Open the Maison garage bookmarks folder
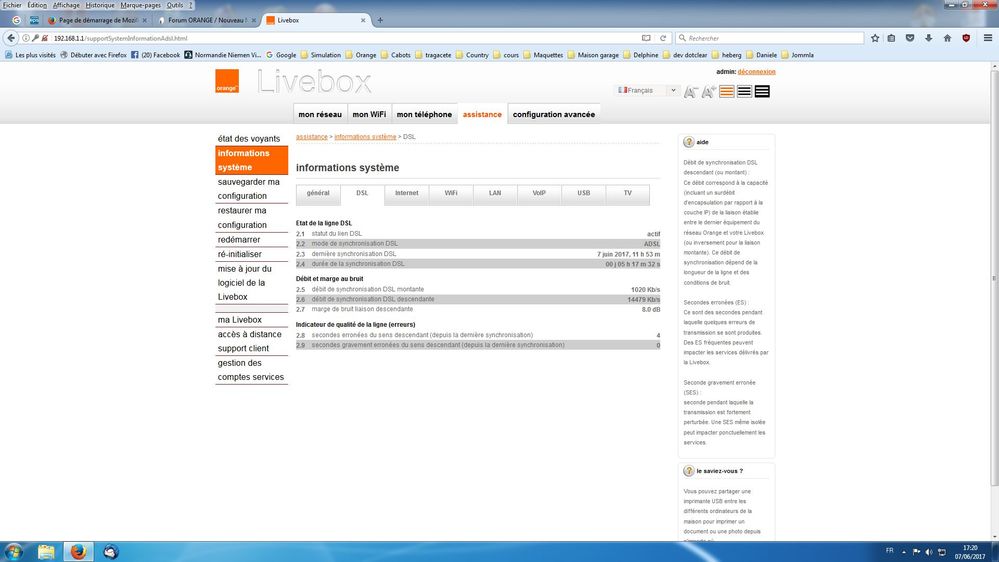The width and height of the screenshot is (999, 562). 593,55
